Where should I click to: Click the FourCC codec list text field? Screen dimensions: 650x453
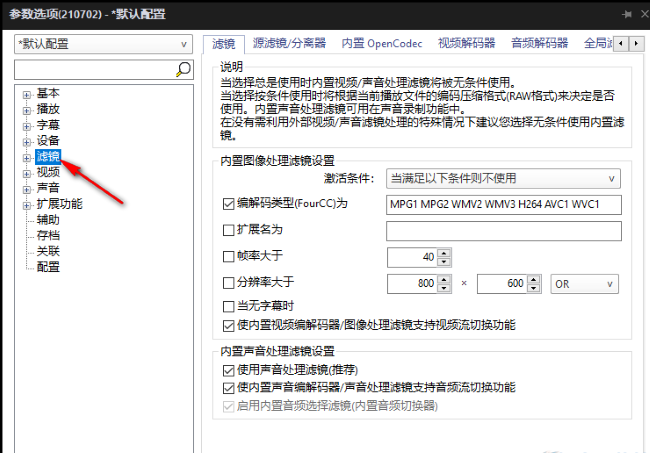click(503, 205)
